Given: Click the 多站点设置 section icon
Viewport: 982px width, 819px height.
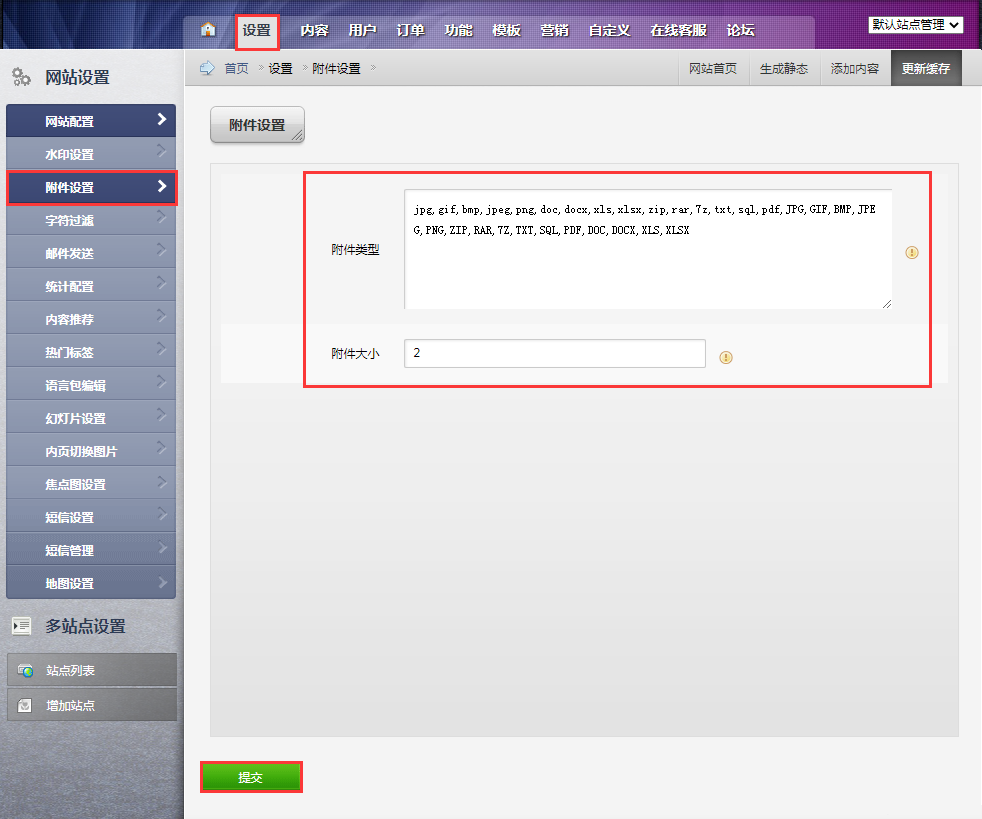Looking at the screenshot, I should pyautogui.click(x=21, y=626).
